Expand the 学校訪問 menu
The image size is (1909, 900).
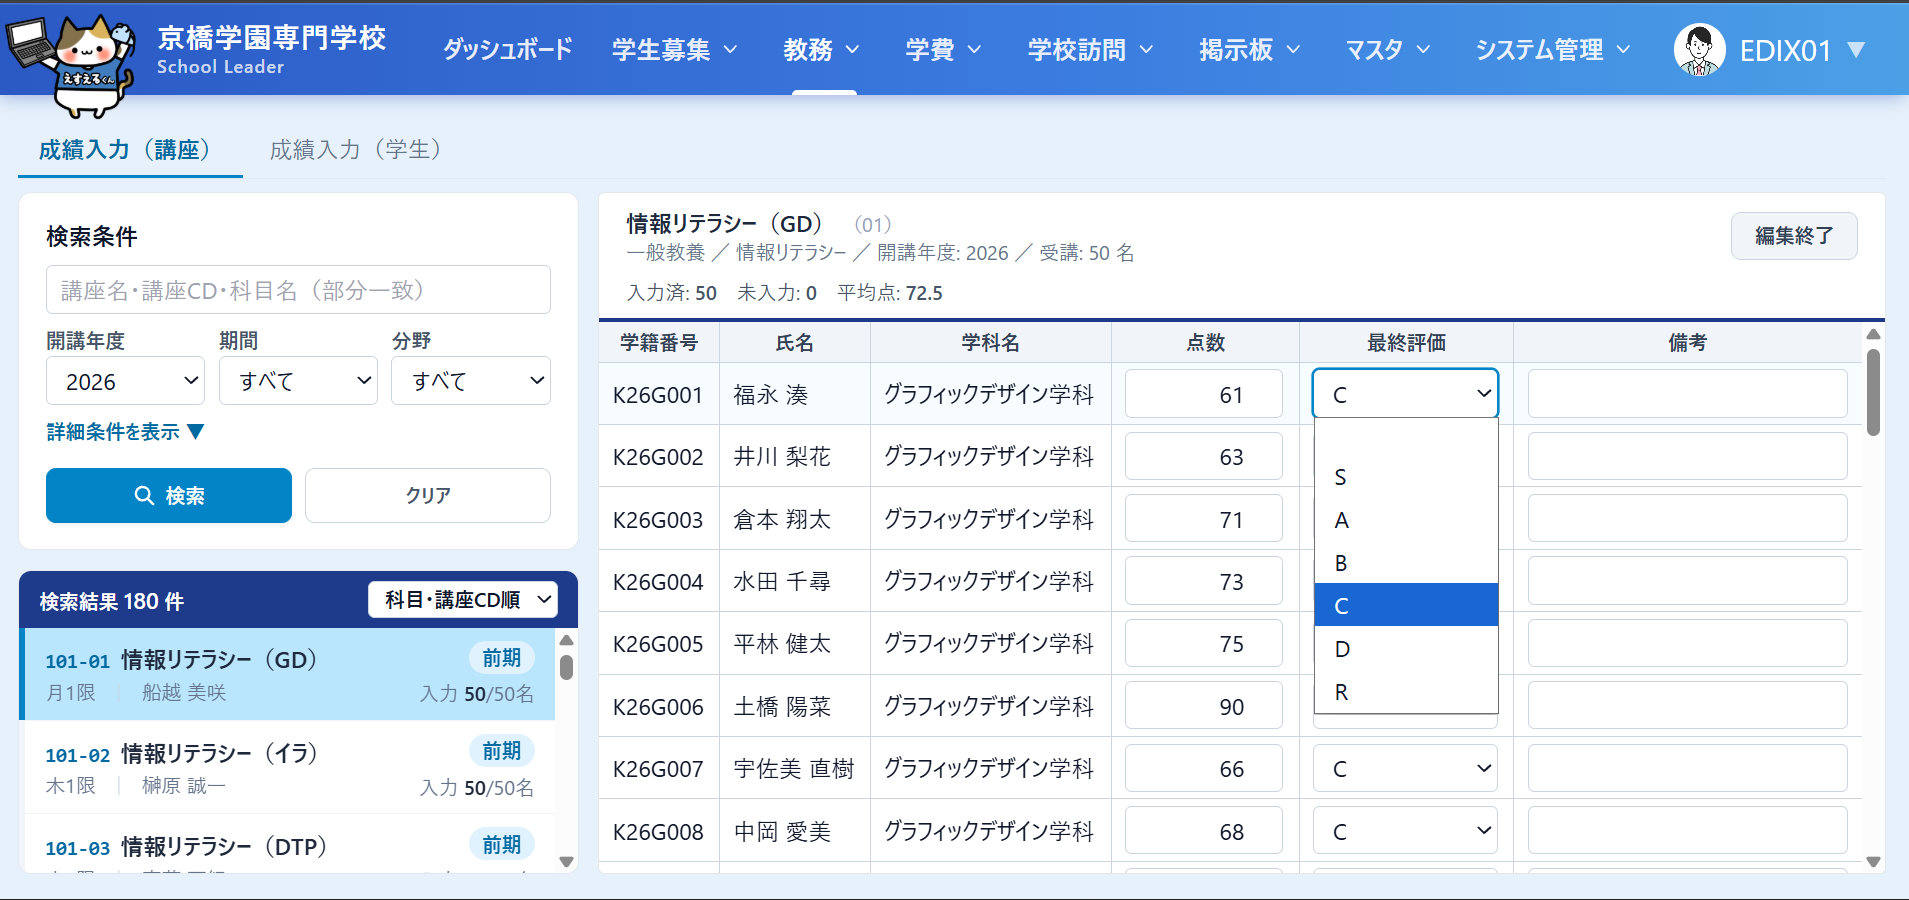(1091, 50)
